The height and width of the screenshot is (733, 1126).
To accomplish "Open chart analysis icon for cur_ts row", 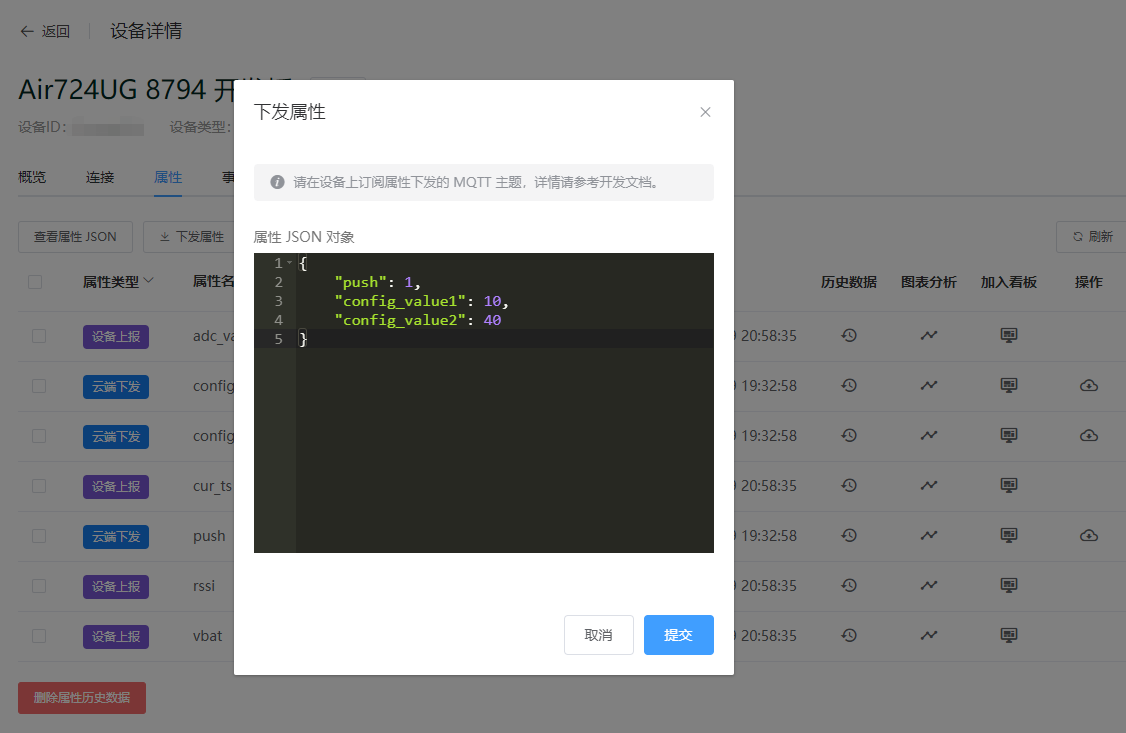I will coord(929,485).
